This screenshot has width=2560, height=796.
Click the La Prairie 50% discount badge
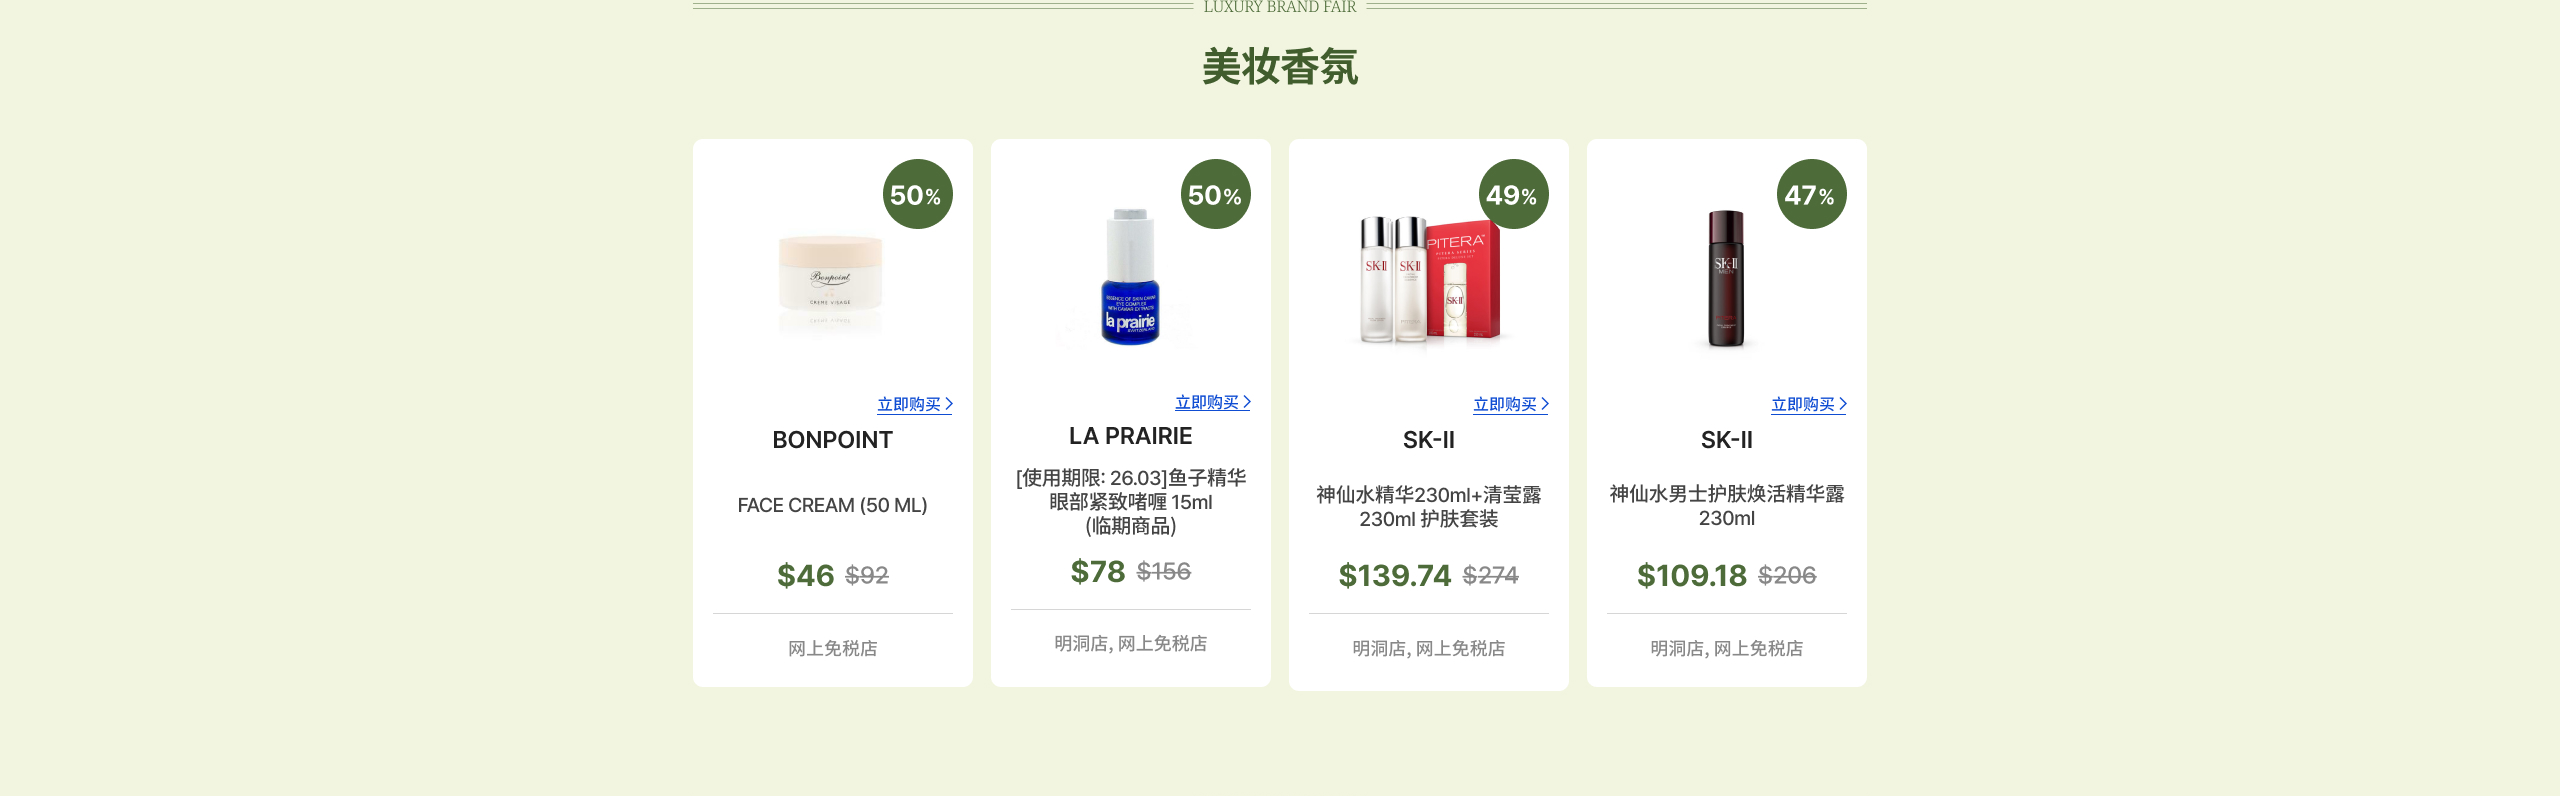click(1215, 194)
